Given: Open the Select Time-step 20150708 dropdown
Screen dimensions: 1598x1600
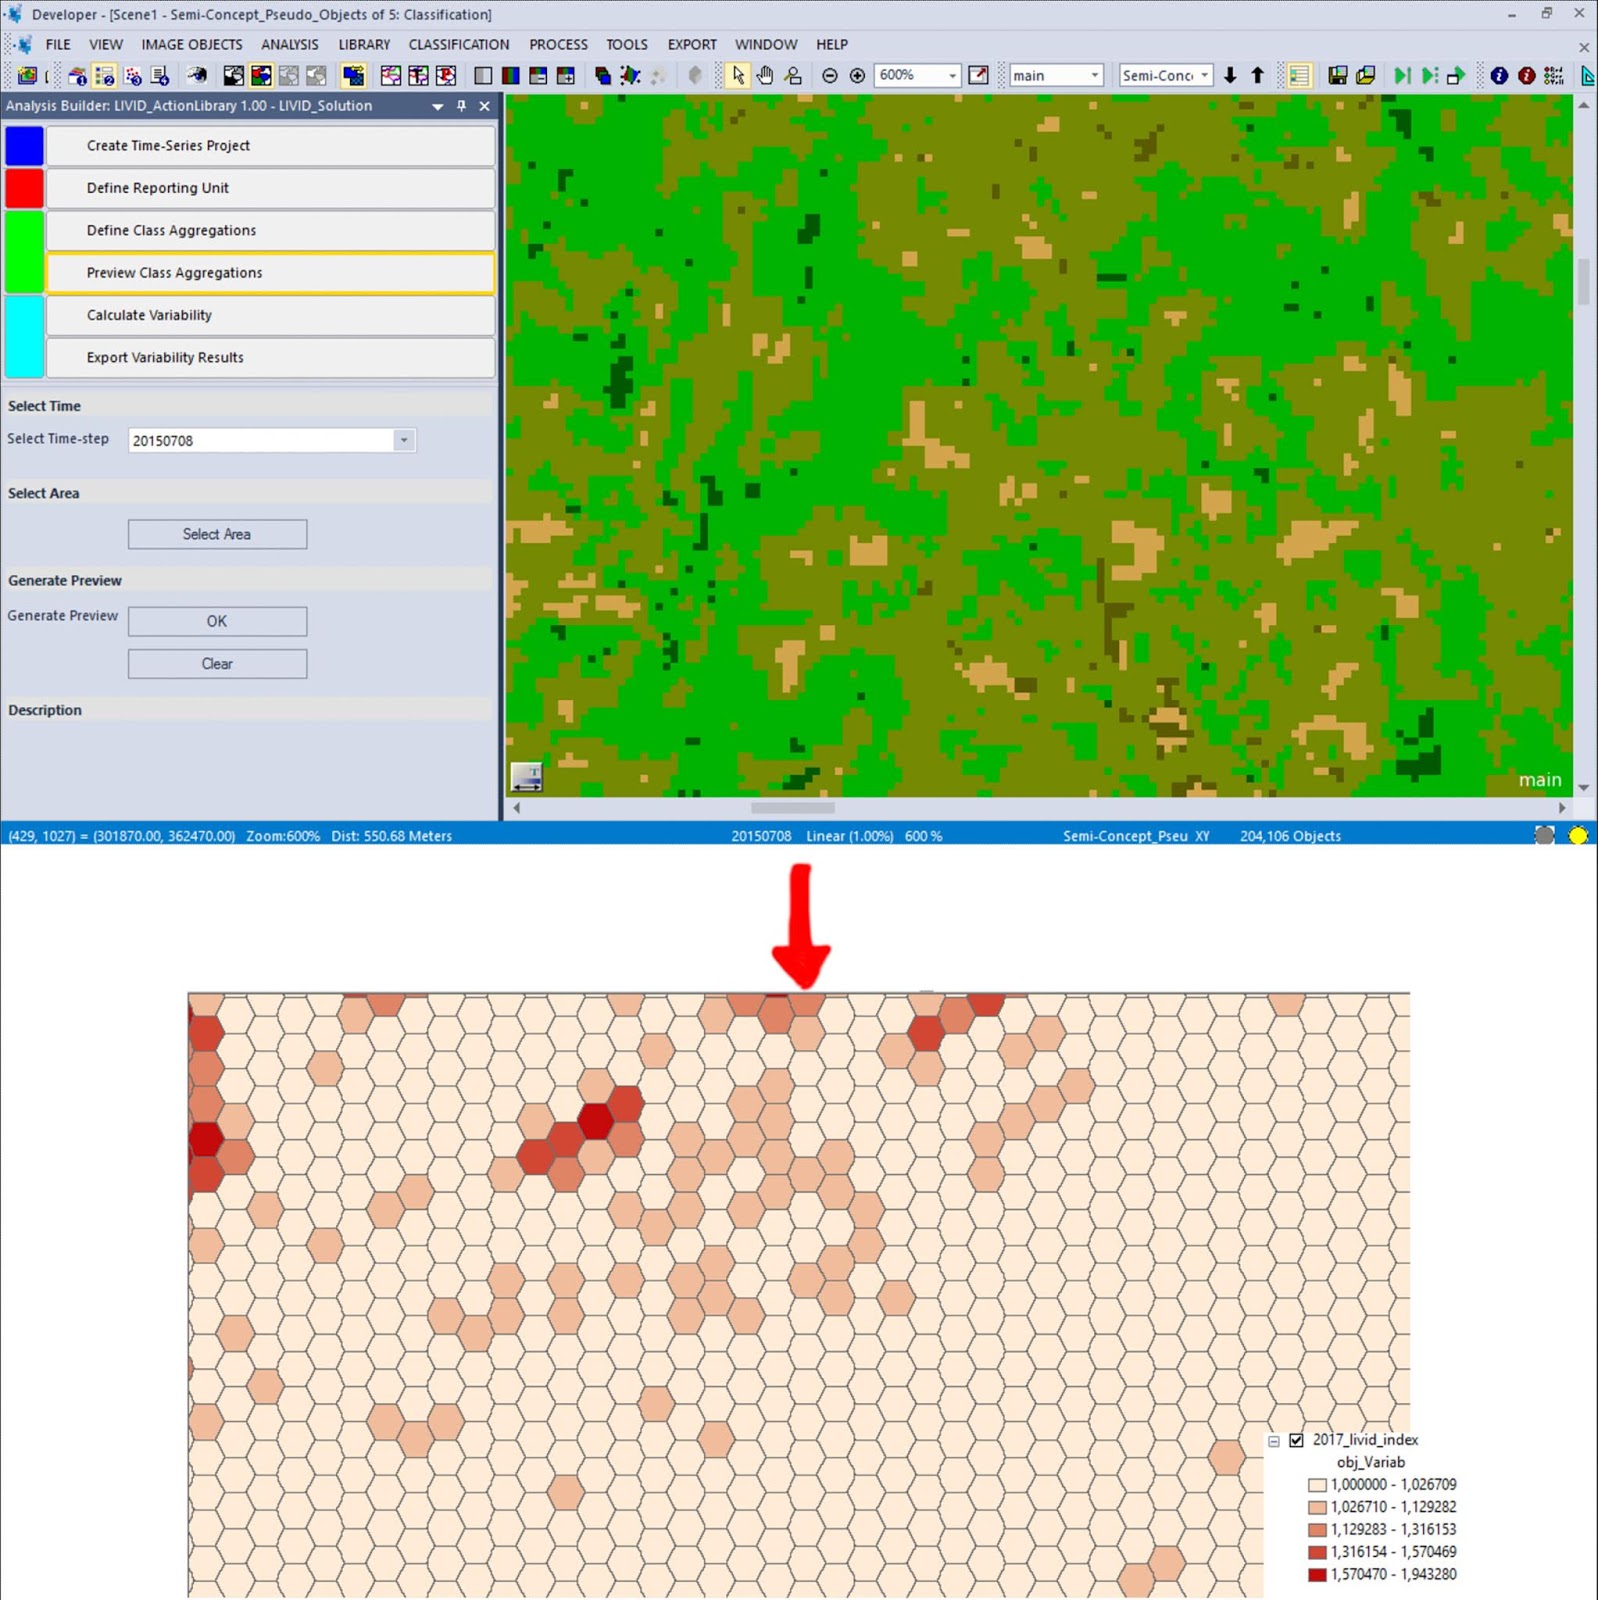Looking at the screenshot, I should 404,440.
